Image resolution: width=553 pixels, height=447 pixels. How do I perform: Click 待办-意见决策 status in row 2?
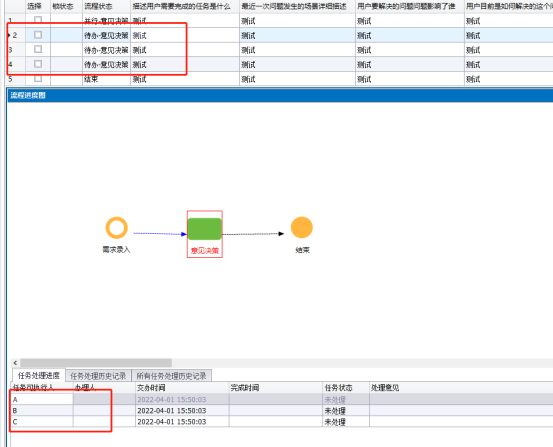point(106,36)
